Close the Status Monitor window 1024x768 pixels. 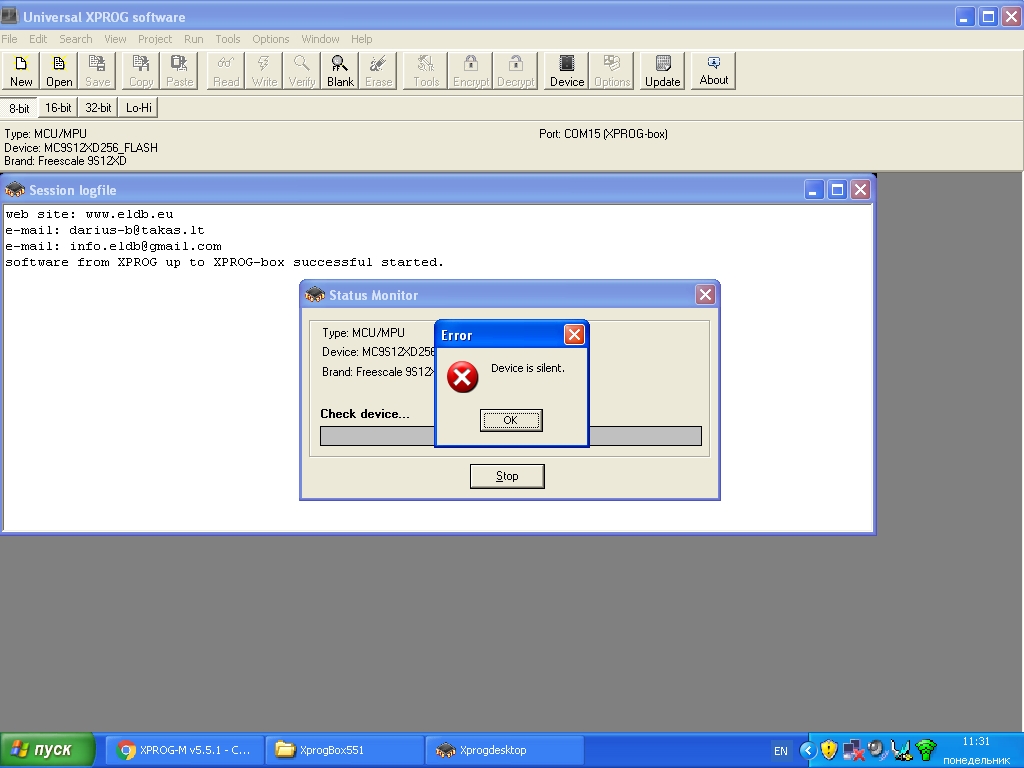(705, 295)
